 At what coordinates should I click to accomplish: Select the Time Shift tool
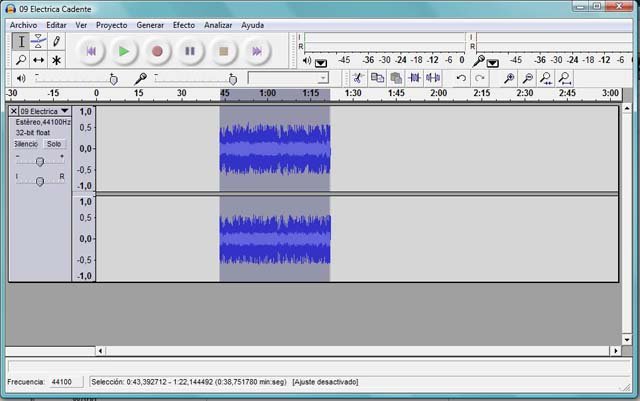click(x=38, y=60)
